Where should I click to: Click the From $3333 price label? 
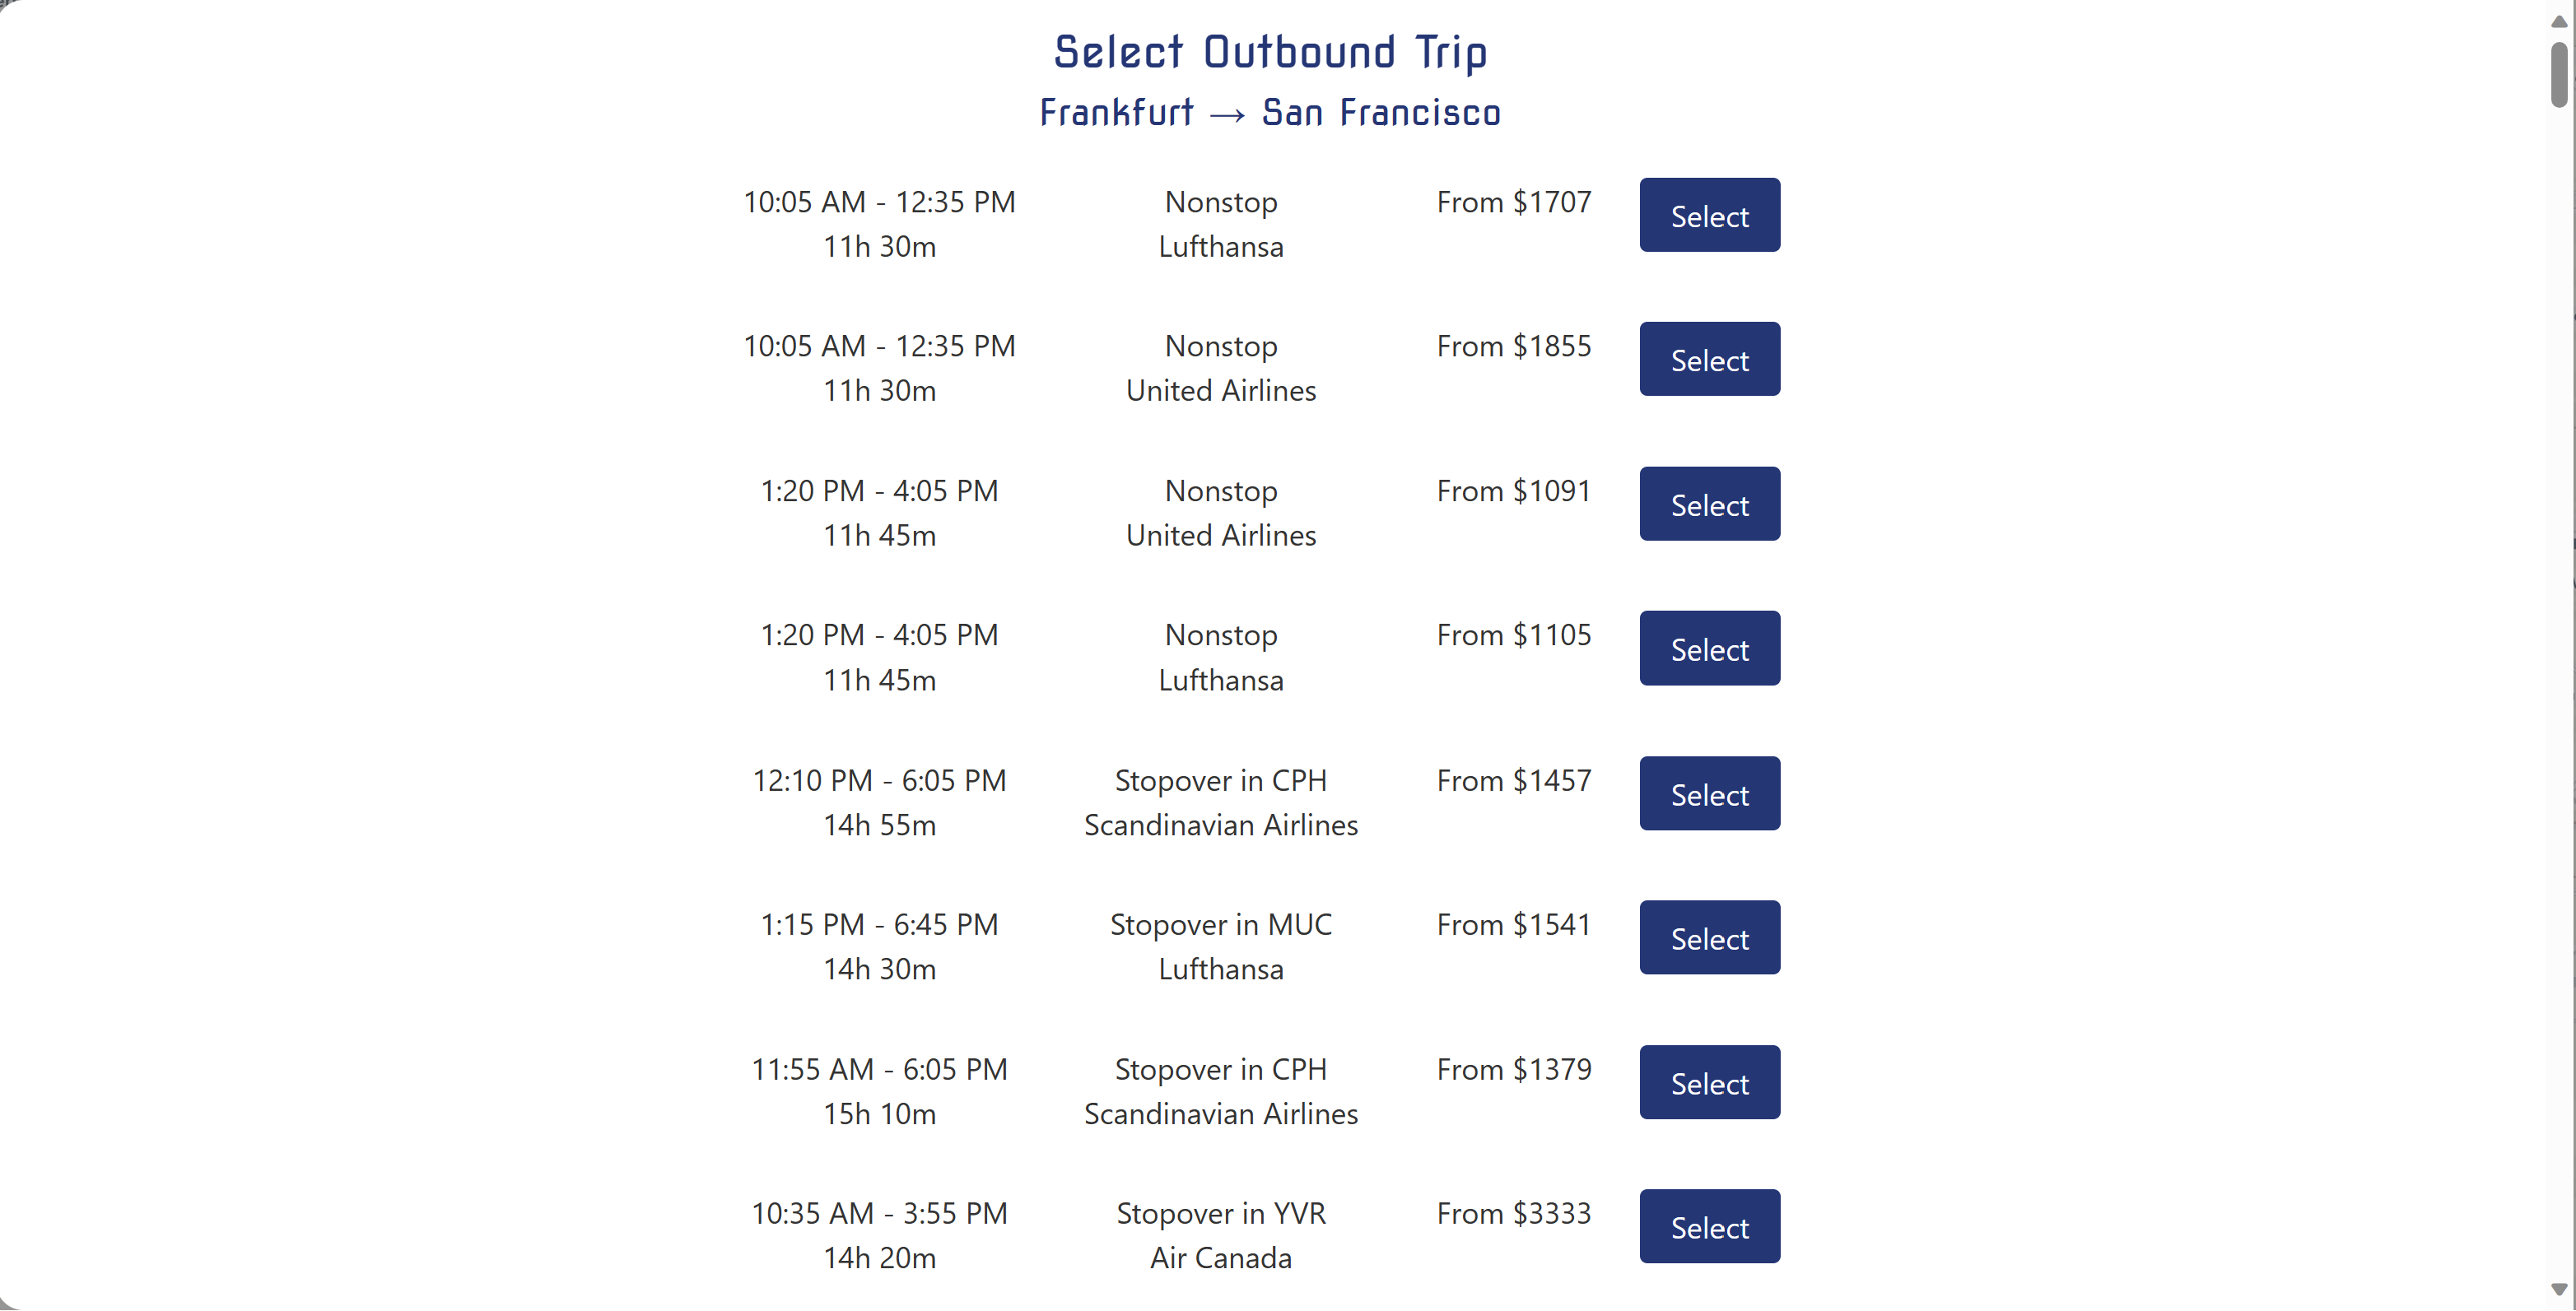tap(1513, 1213)
